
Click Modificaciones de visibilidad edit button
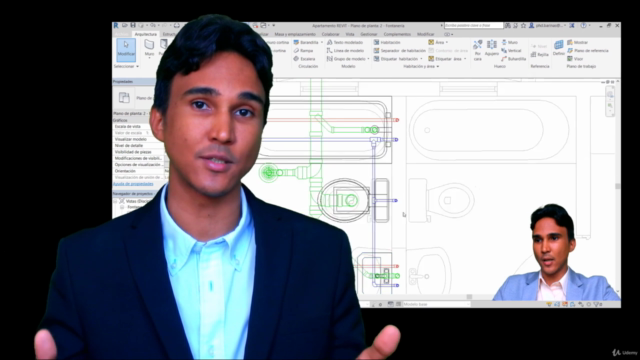pos(166,158)
